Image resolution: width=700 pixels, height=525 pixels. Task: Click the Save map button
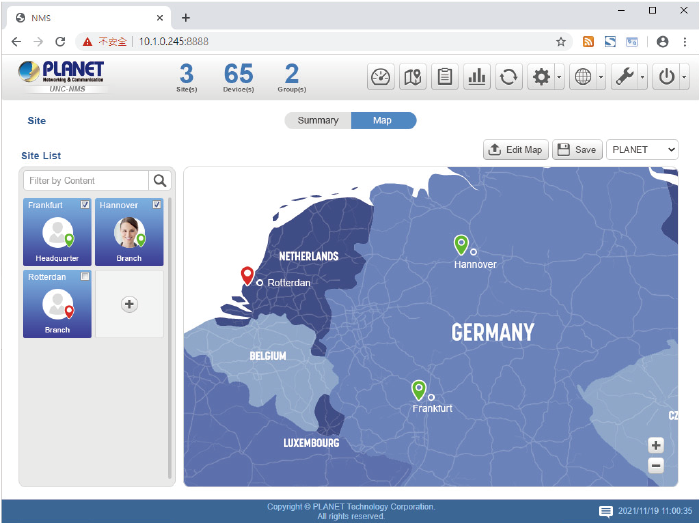(x=577, y=150)
